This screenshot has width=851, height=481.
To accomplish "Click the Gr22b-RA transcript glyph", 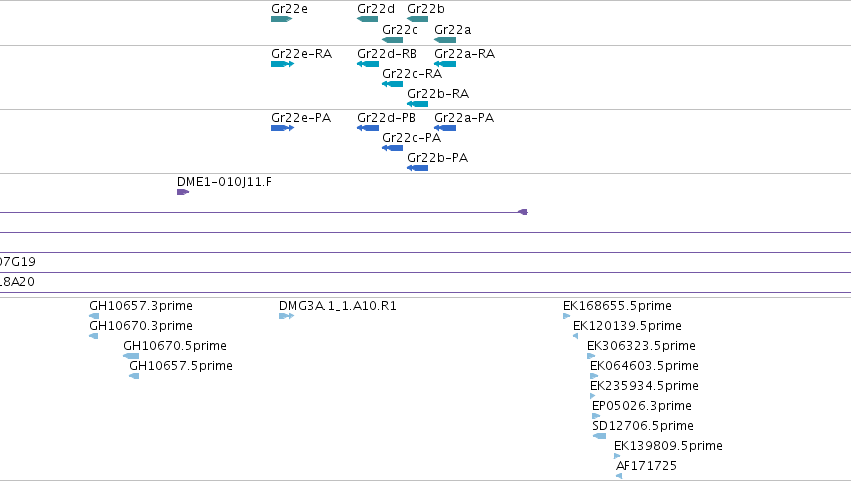I will 417,104.
